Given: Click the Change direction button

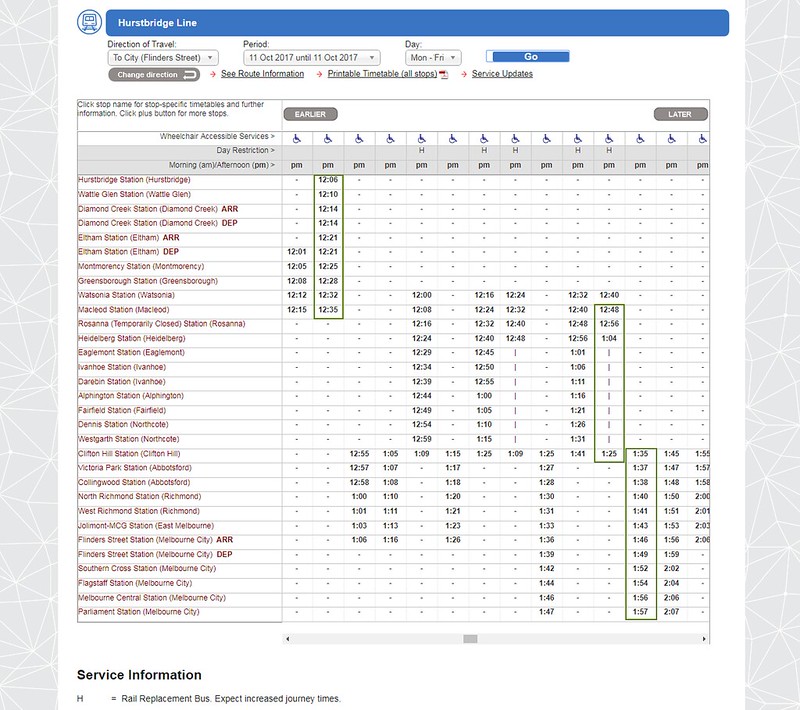Looking at the screenshot, I should [x=154, y=75].
